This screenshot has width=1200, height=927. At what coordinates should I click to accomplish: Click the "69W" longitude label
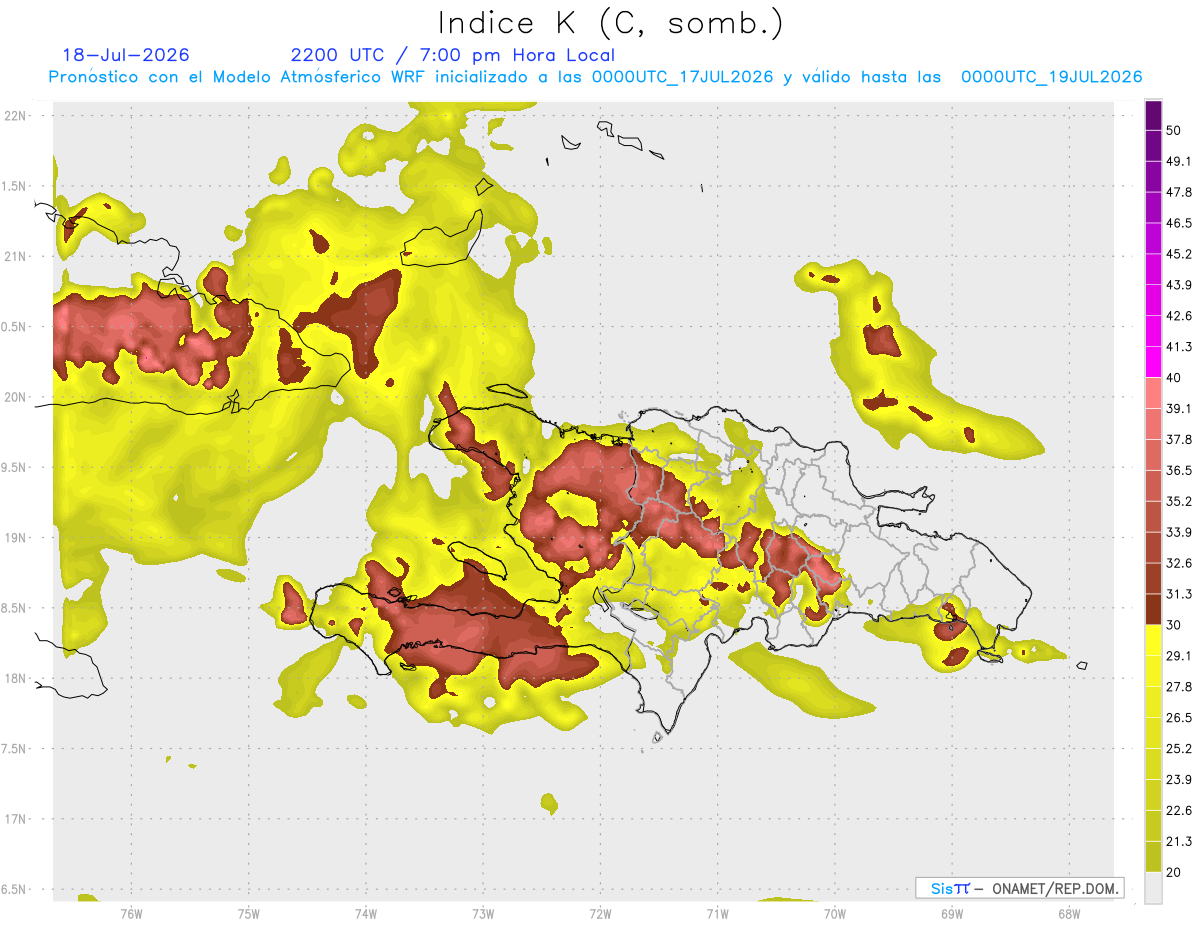pos(952,913)
